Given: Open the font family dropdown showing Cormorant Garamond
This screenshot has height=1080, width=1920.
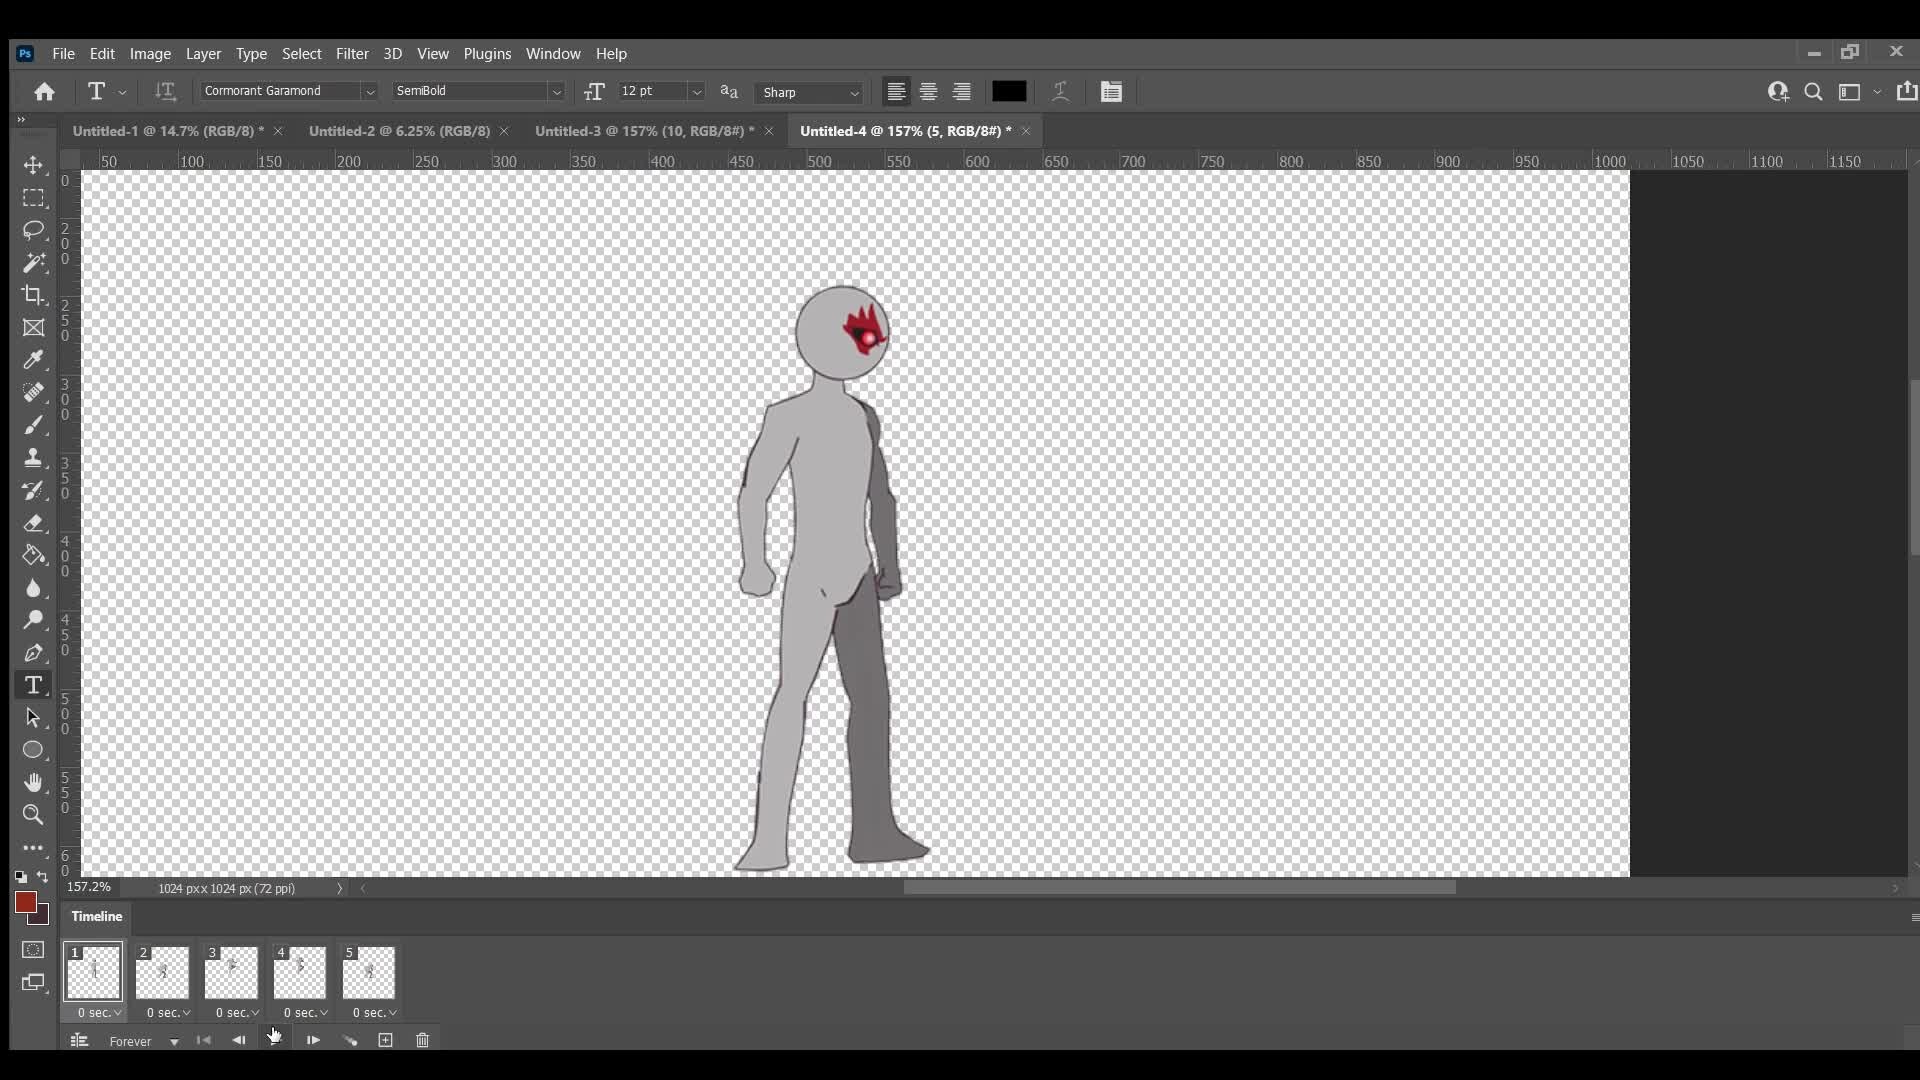Looking at the screenshot, I should (371, 91).
